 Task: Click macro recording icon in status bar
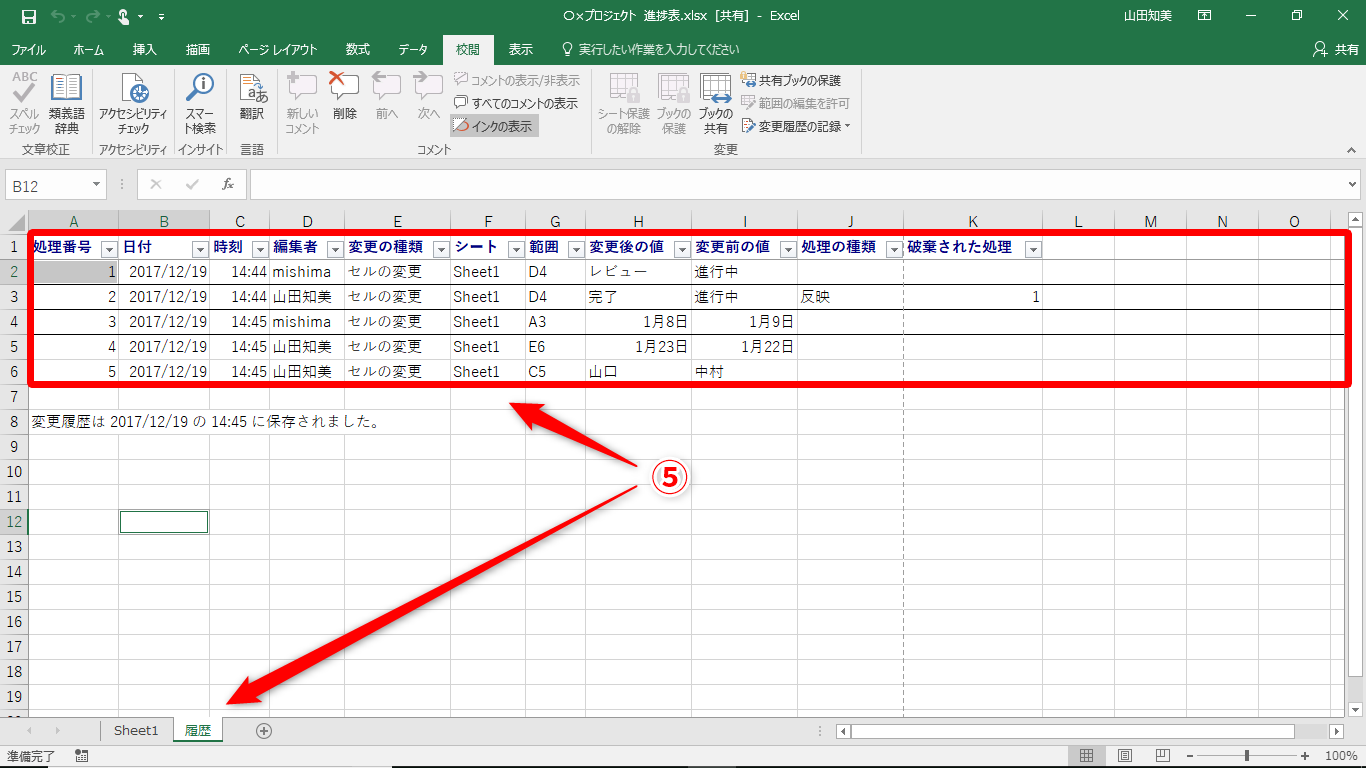click(x=82, y=756)
